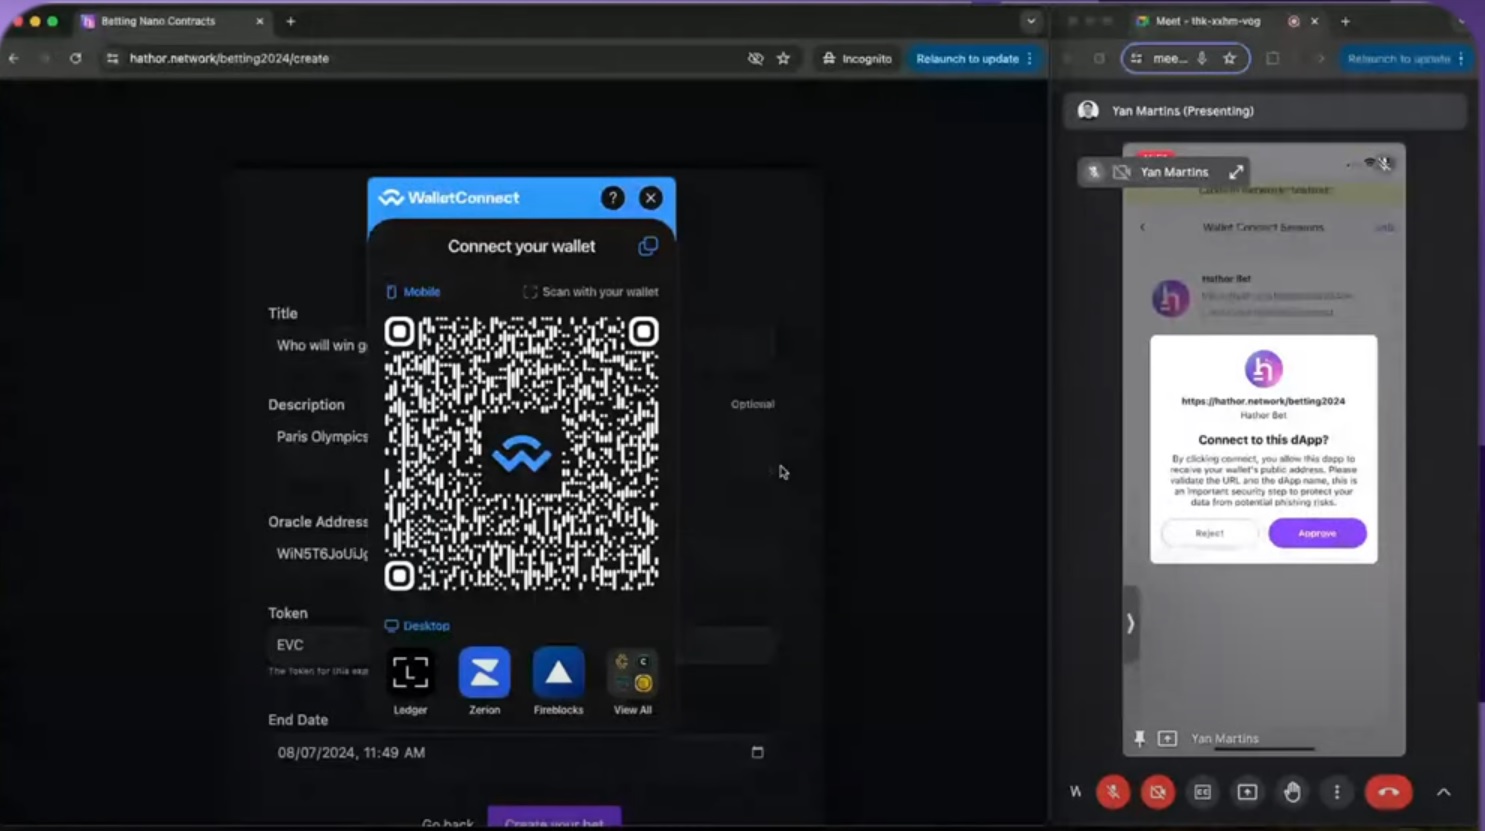1485x831 pixels.
Task: Copy the WalletConnect link to clipboard
Action: 648,246
